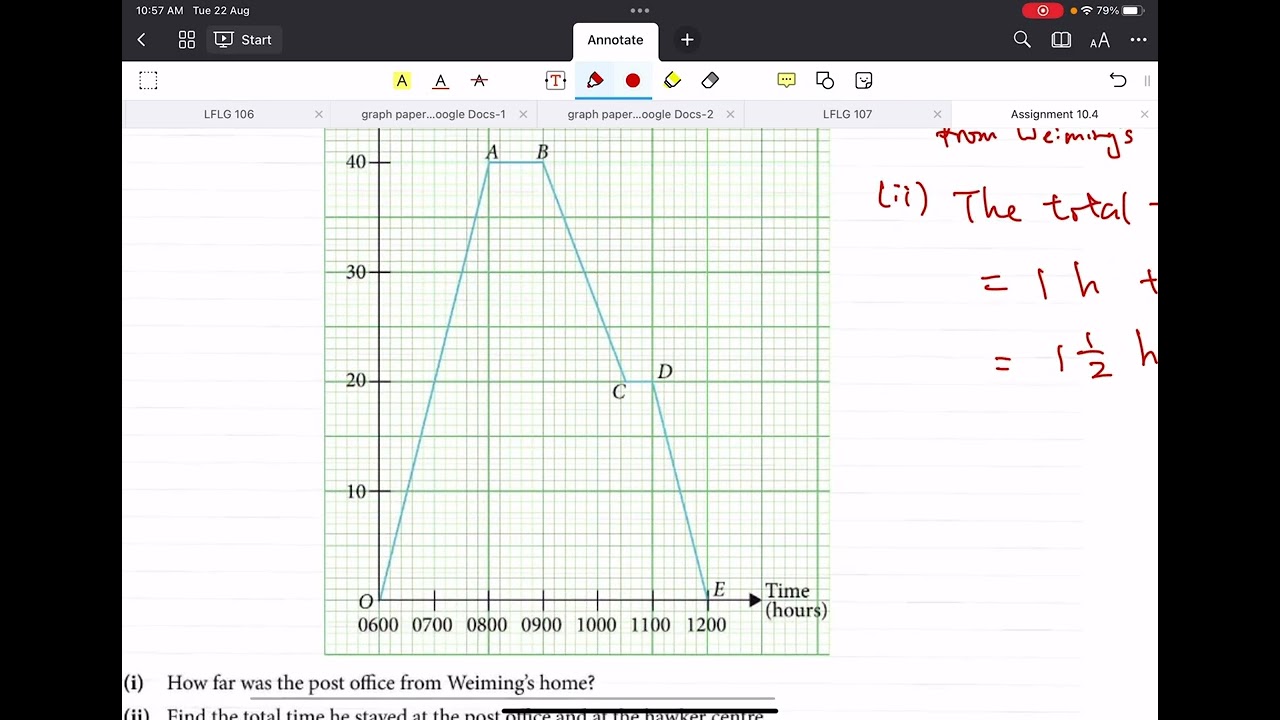
Task: Tap the origin O label
Action: [x=366, y=601]
